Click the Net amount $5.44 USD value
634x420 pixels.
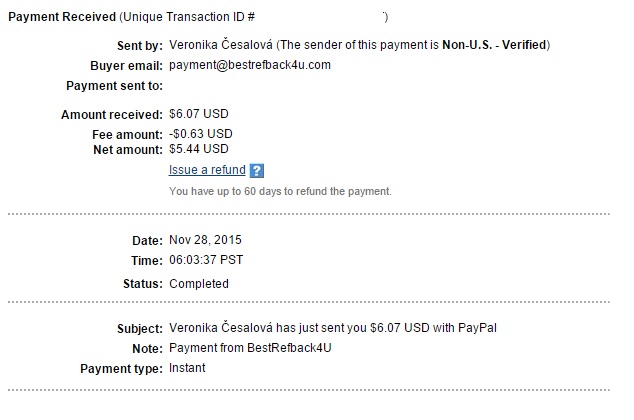(199, 149)
